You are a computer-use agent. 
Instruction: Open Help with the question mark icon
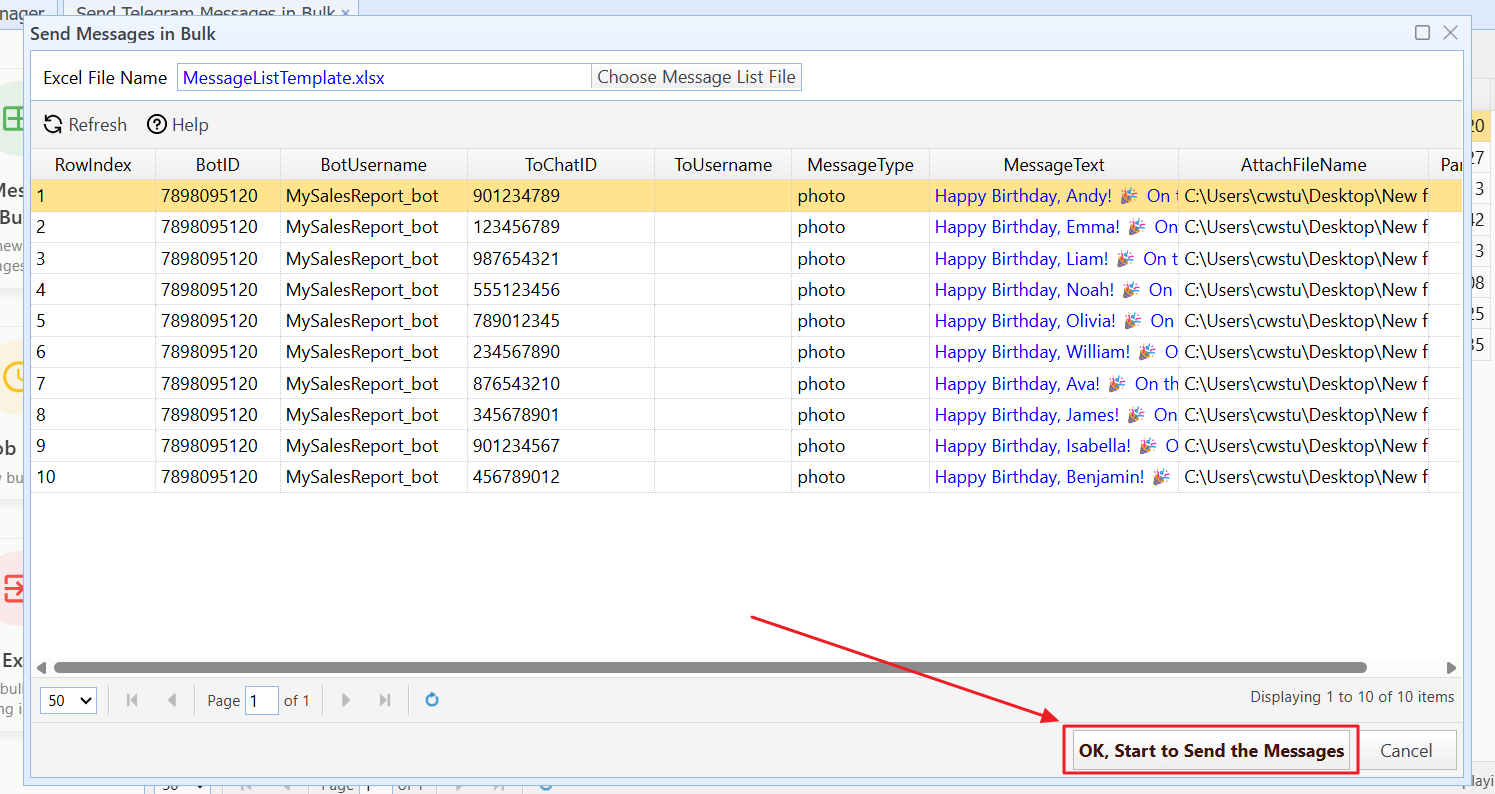pos(157,125)
